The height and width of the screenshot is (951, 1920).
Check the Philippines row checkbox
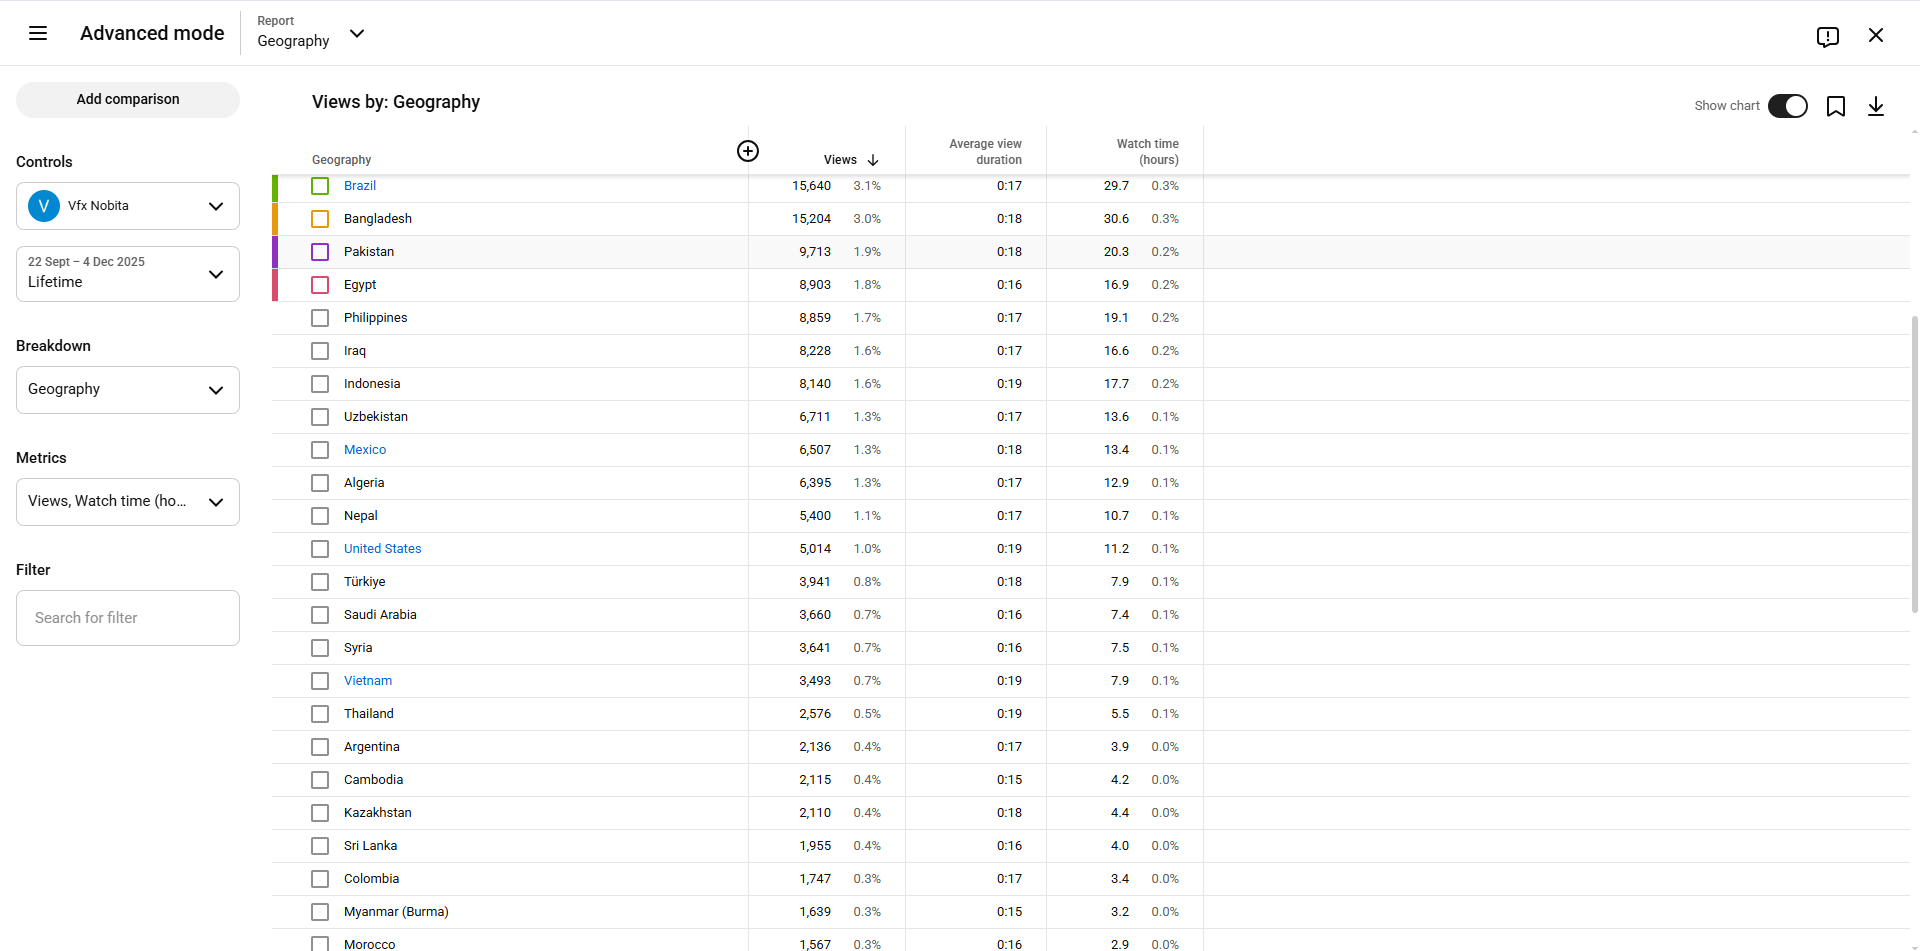320,318
